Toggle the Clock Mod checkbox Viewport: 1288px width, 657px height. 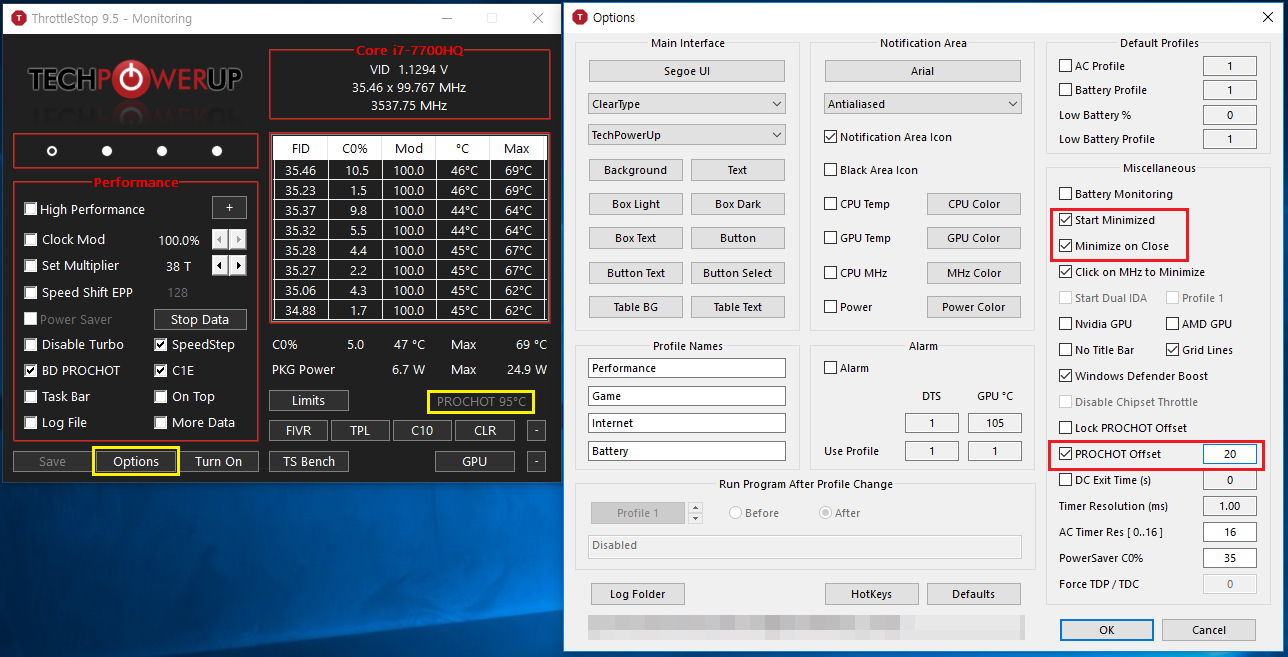click(x=31, y=240)
